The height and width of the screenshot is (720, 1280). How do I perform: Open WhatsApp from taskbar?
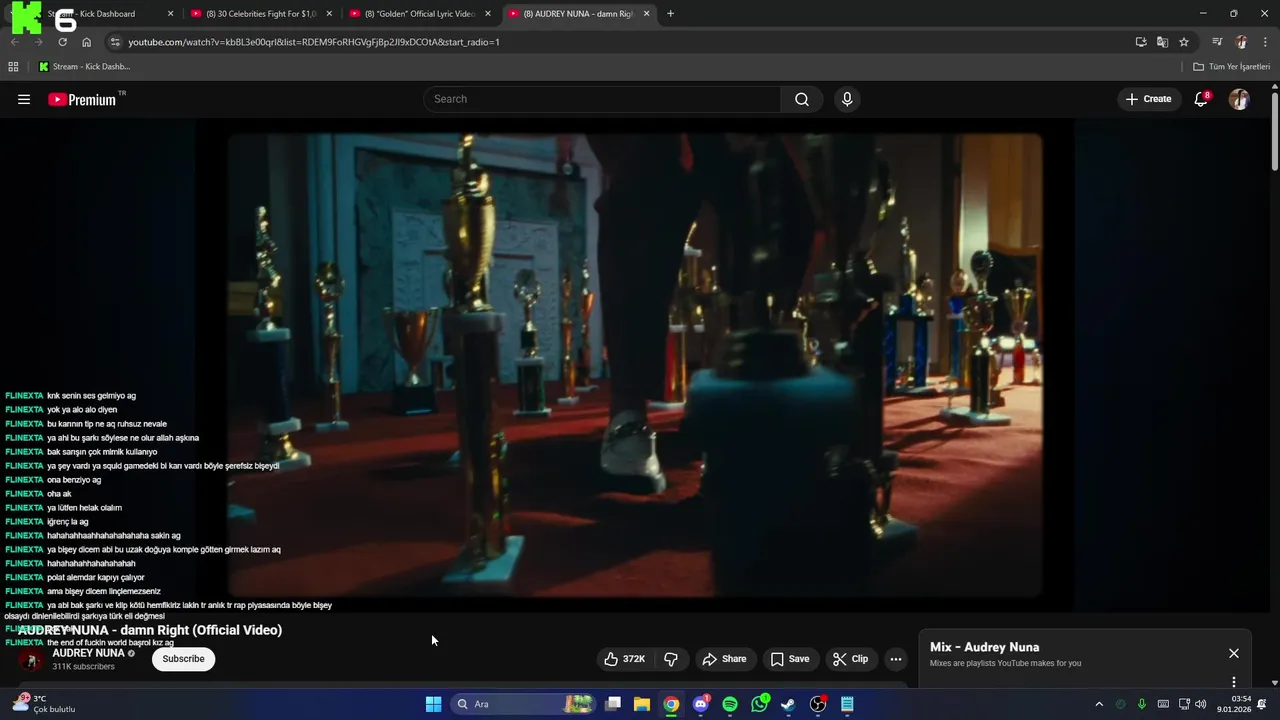pos(760,704)
